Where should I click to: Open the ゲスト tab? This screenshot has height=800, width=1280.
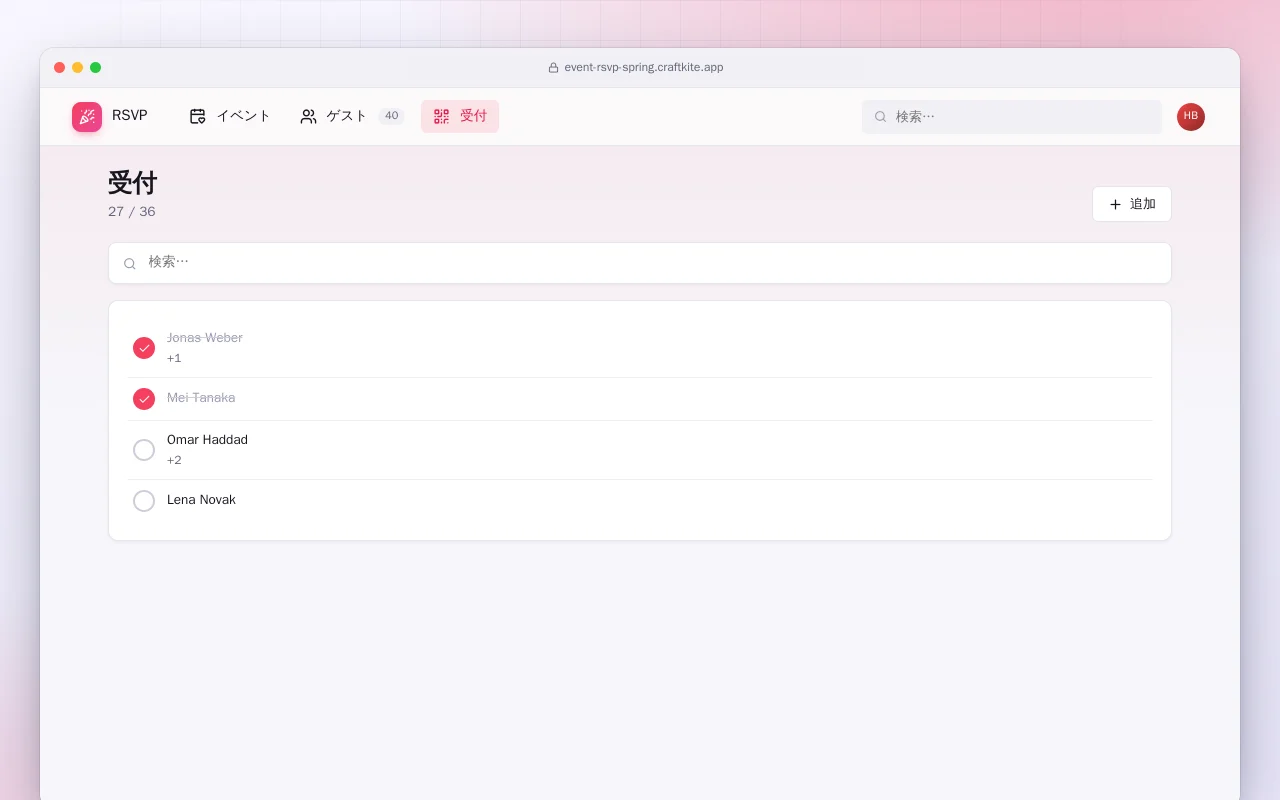pos(352,116)
